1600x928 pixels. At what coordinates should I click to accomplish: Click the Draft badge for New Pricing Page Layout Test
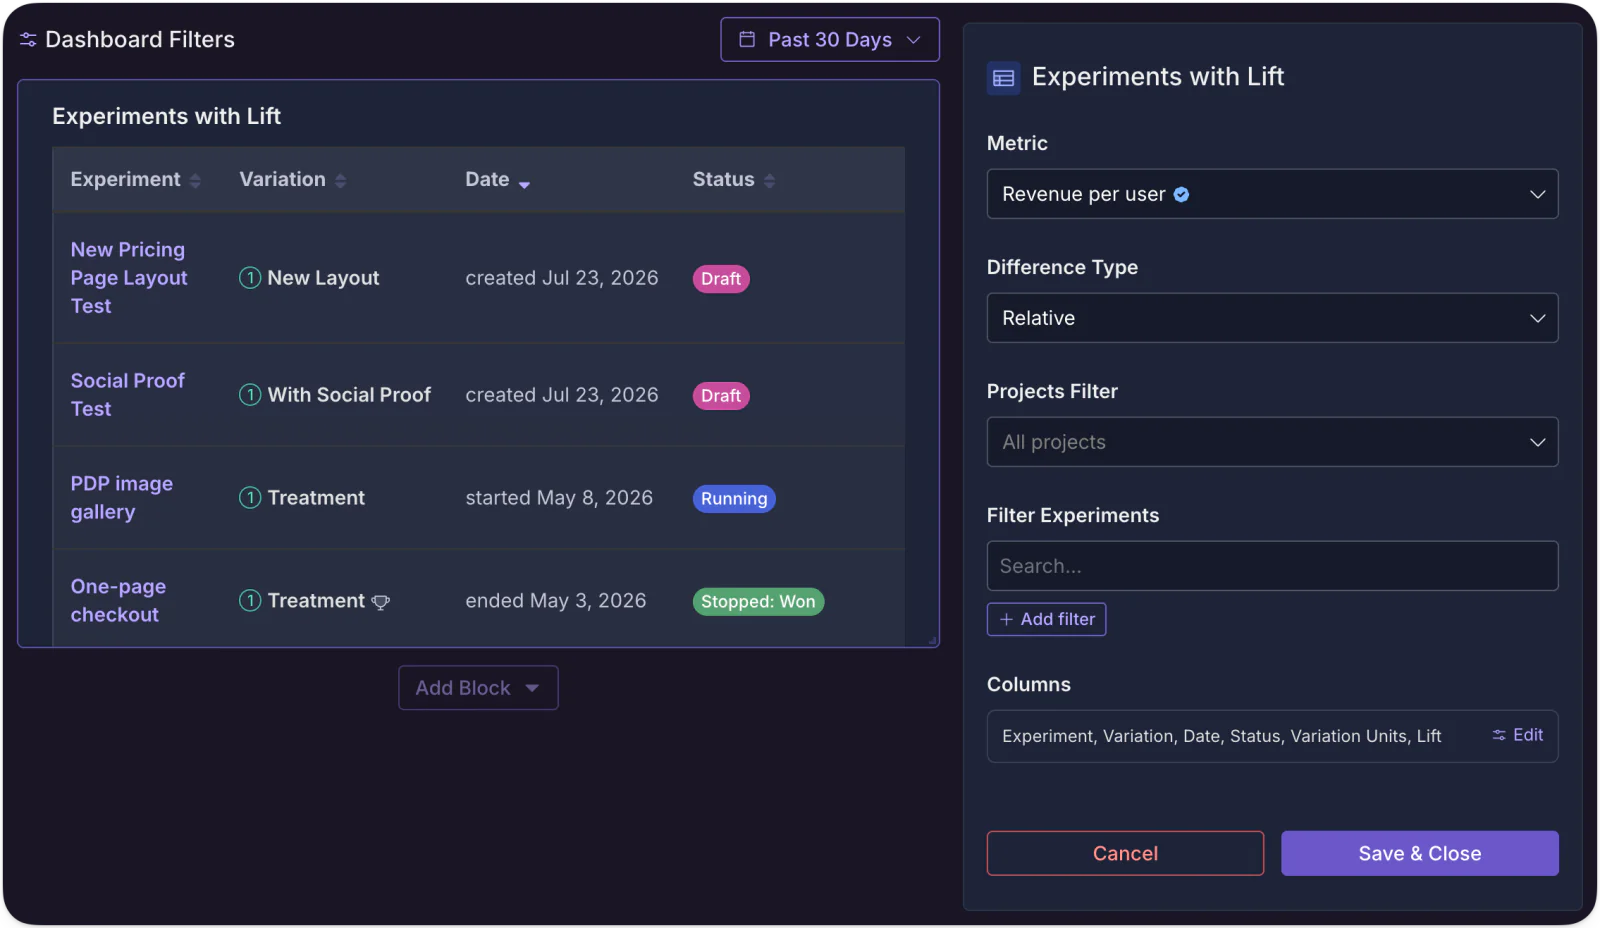721,279
